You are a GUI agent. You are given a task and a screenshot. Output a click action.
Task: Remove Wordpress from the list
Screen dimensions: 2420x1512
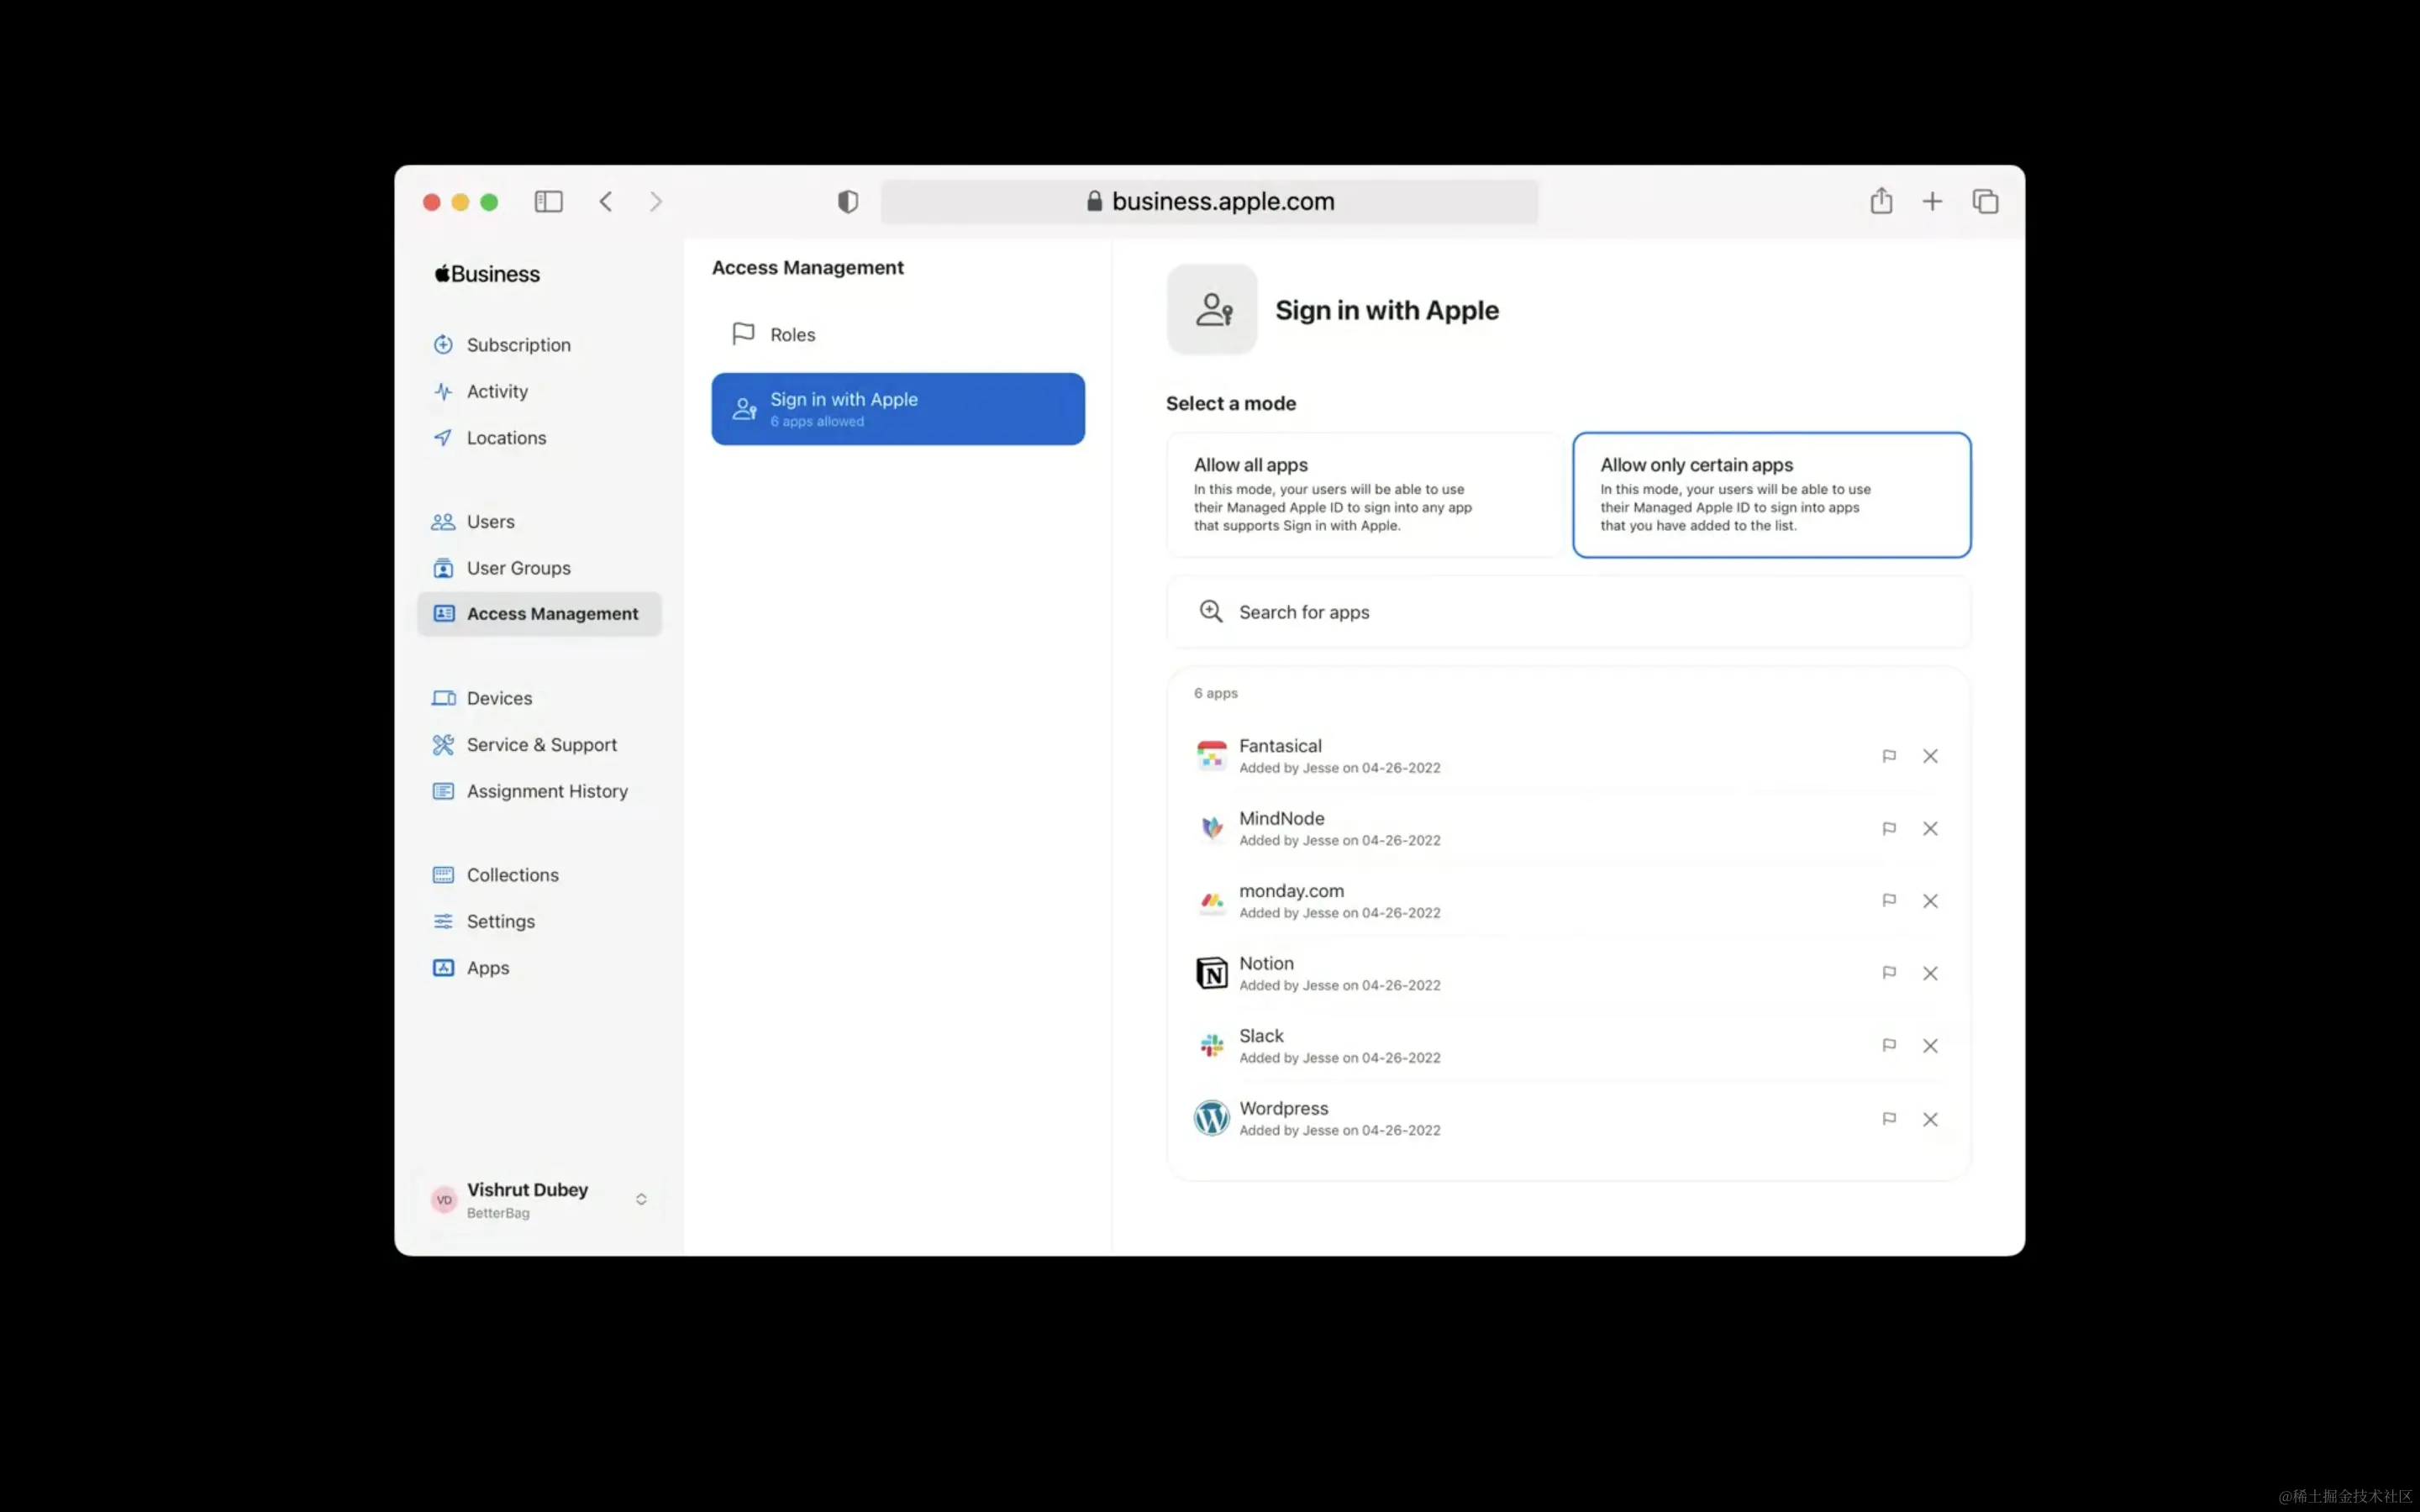[x=1930, y=1119]
